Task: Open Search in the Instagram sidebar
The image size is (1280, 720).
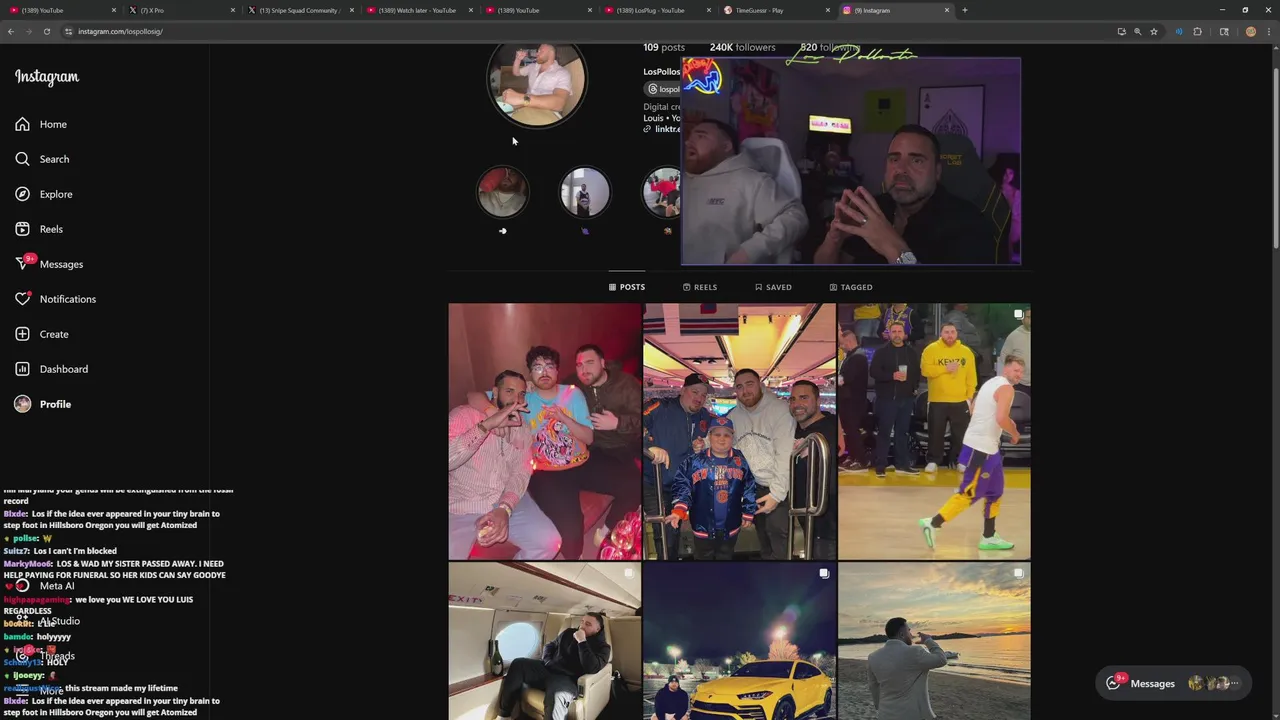Action: [x=42, y=159]
